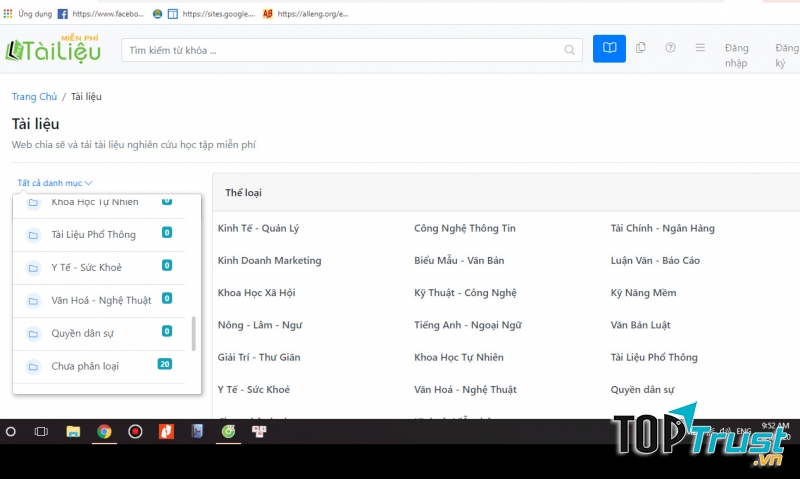Open File Explorer from the taskbar
The width and height of the screenshot is (800, 479).
(x=73, y=432)
